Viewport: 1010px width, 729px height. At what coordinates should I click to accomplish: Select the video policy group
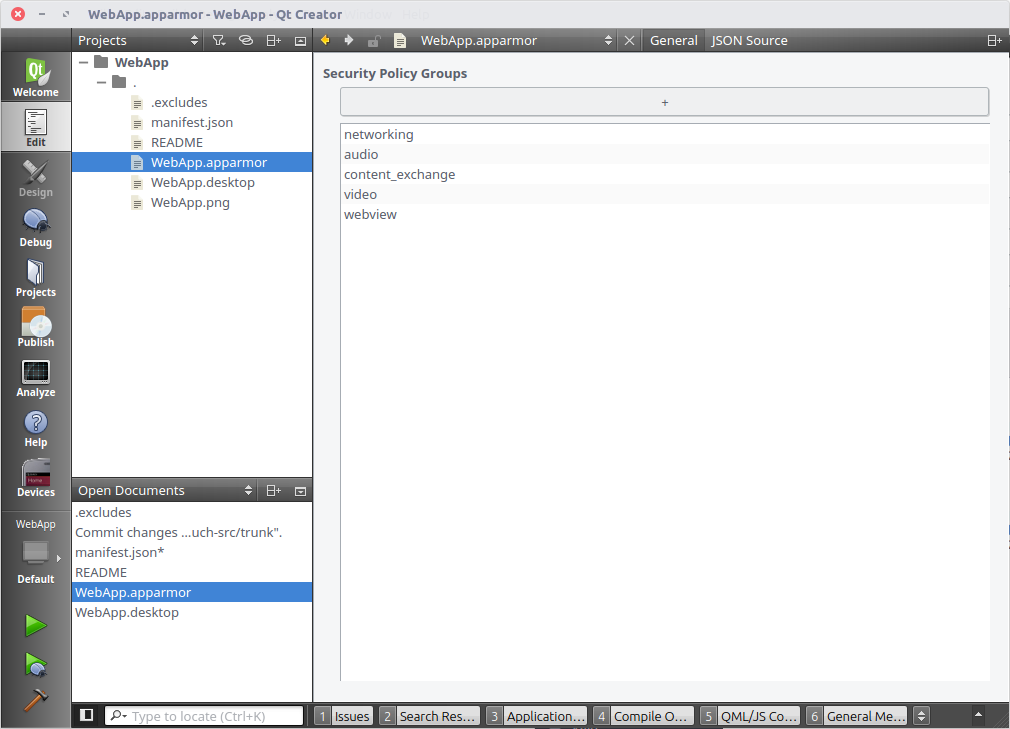665,194
